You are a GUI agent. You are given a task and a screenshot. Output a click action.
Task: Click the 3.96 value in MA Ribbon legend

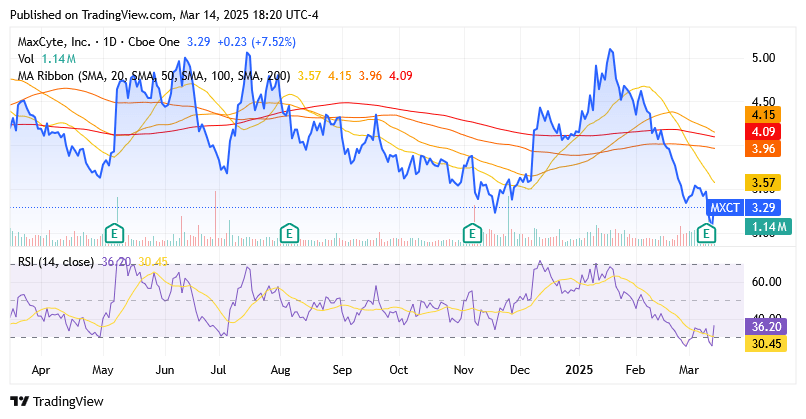(370, 76)
